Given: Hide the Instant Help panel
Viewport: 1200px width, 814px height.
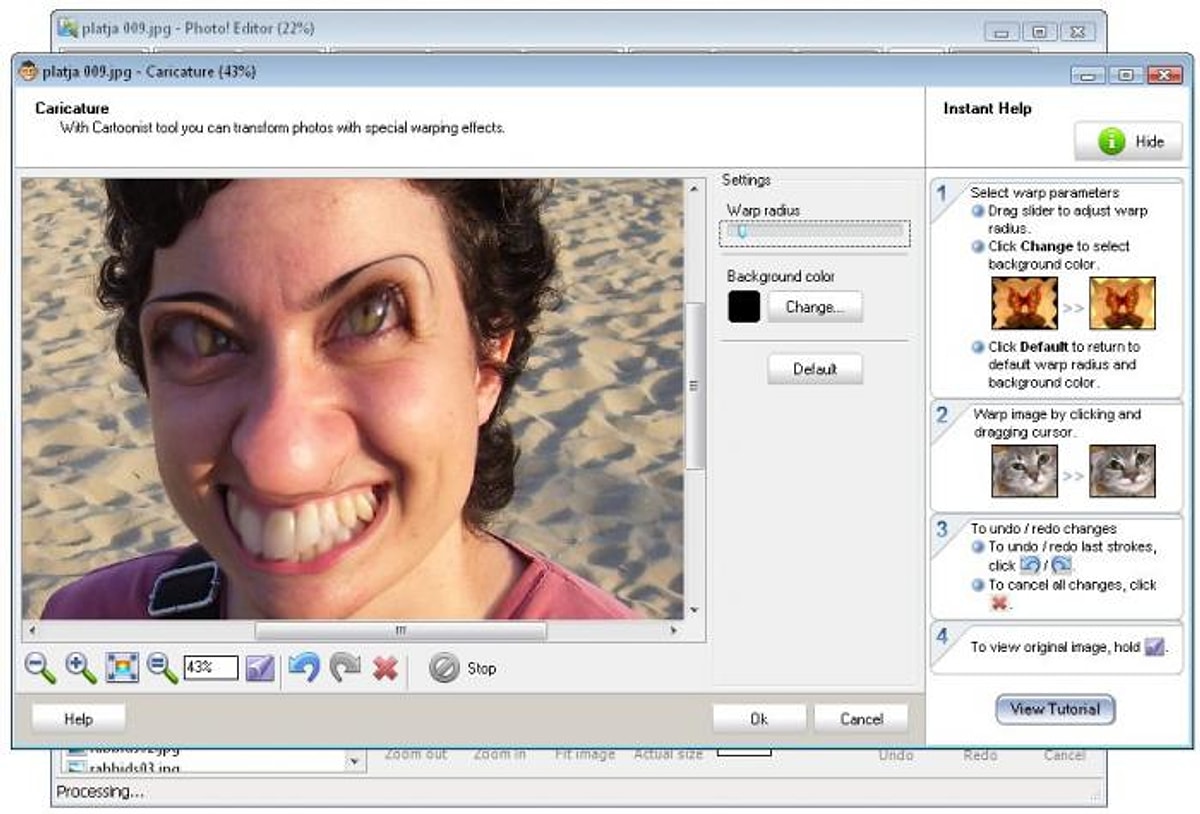Looking at the screenshot, I should [1128, 142].
